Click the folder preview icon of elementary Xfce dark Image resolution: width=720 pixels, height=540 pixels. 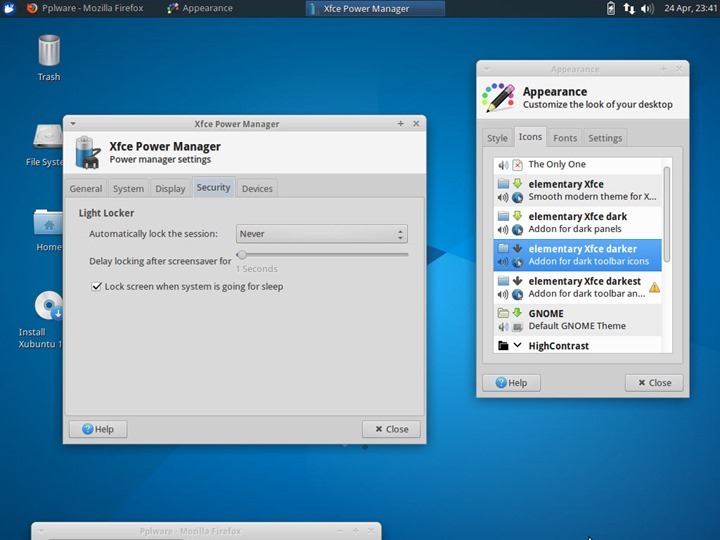503,216
